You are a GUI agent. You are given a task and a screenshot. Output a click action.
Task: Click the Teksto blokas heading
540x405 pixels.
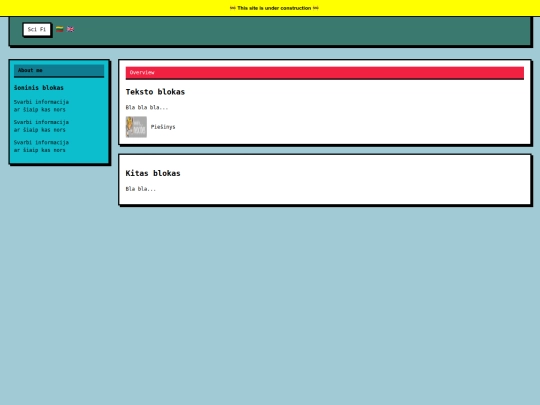coord(155,92)
